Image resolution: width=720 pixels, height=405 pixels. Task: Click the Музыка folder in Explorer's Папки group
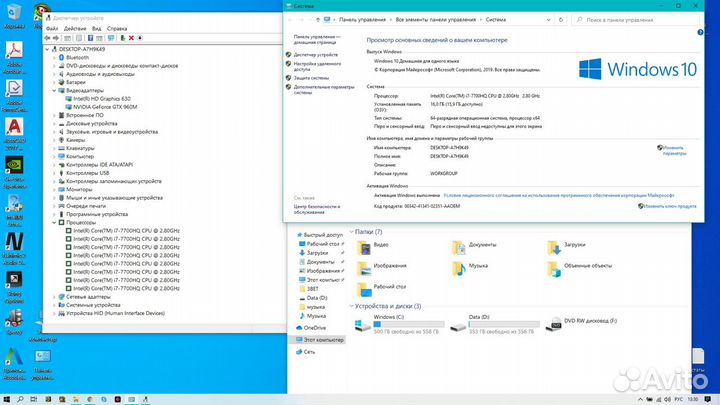(x=470, y=269)
